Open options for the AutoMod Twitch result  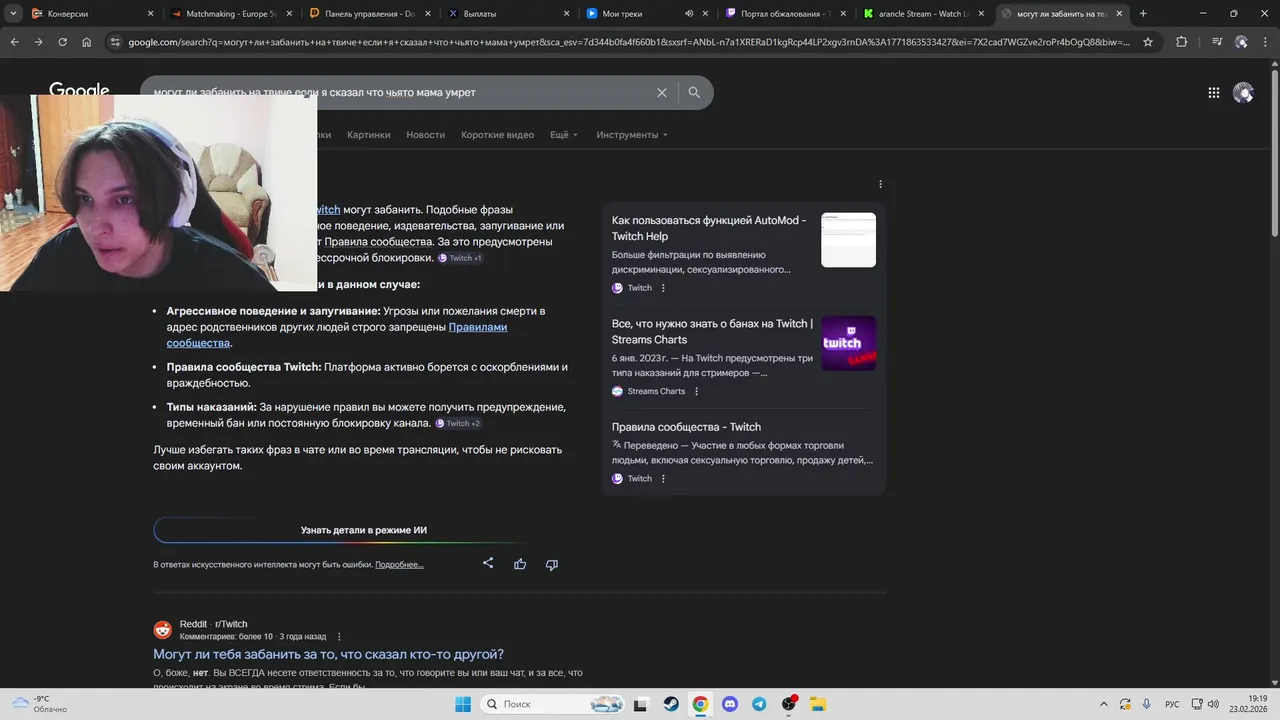pos(663,288)
